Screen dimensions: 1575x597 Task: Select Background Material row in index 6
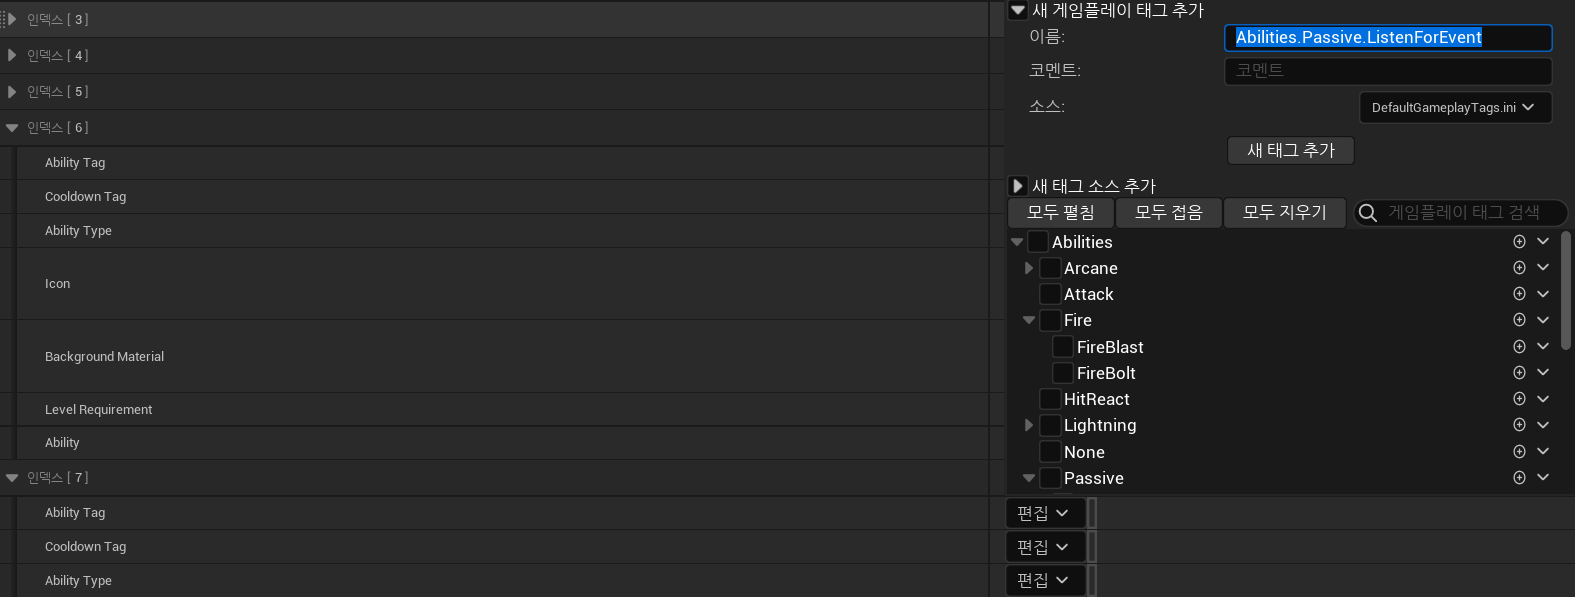[502, 357]
